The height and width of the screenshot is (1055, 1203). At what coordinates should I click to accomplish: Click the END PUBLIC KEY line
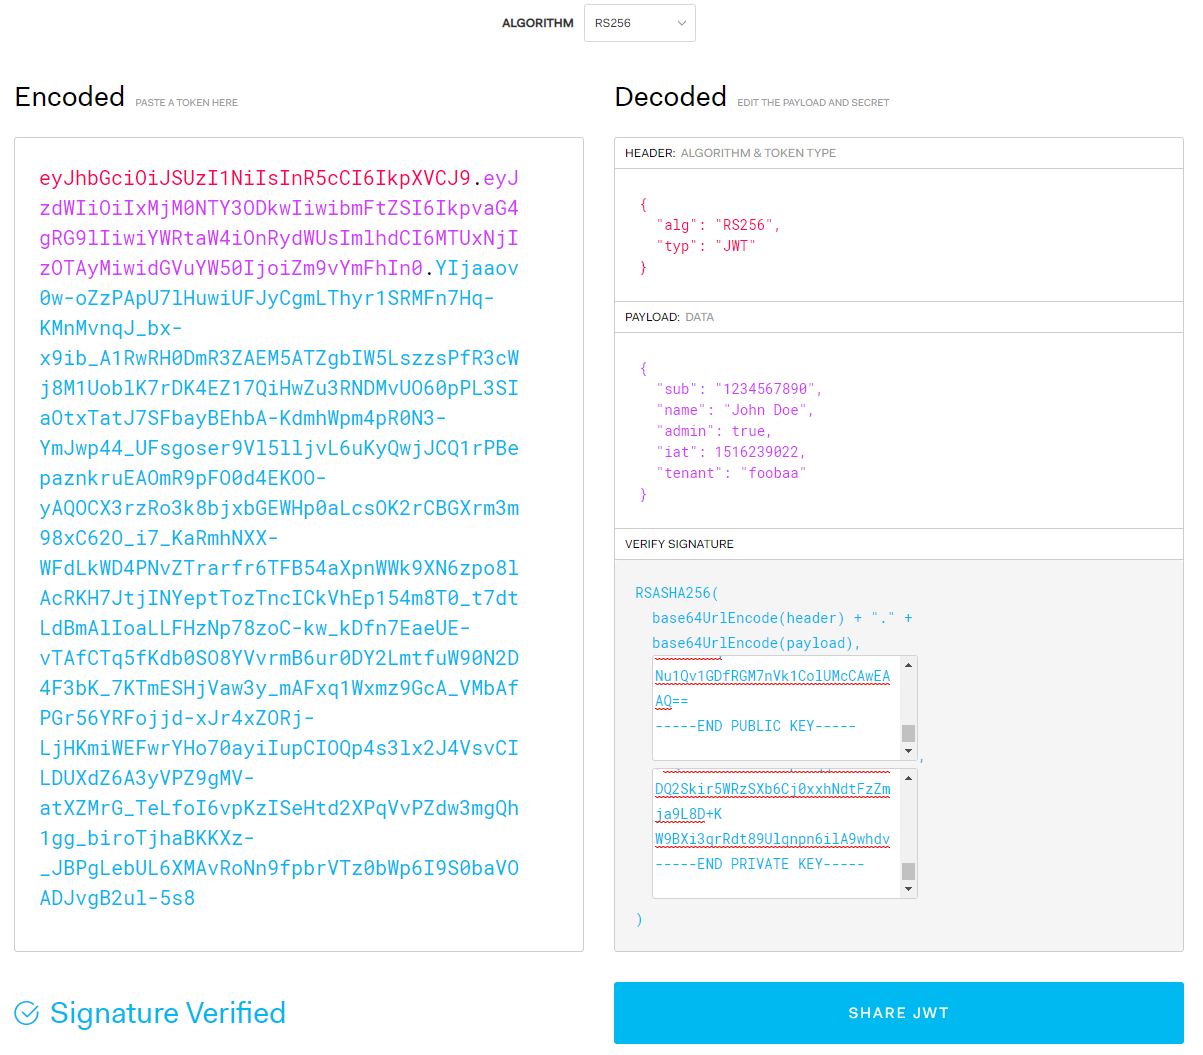tap(755, 726)
